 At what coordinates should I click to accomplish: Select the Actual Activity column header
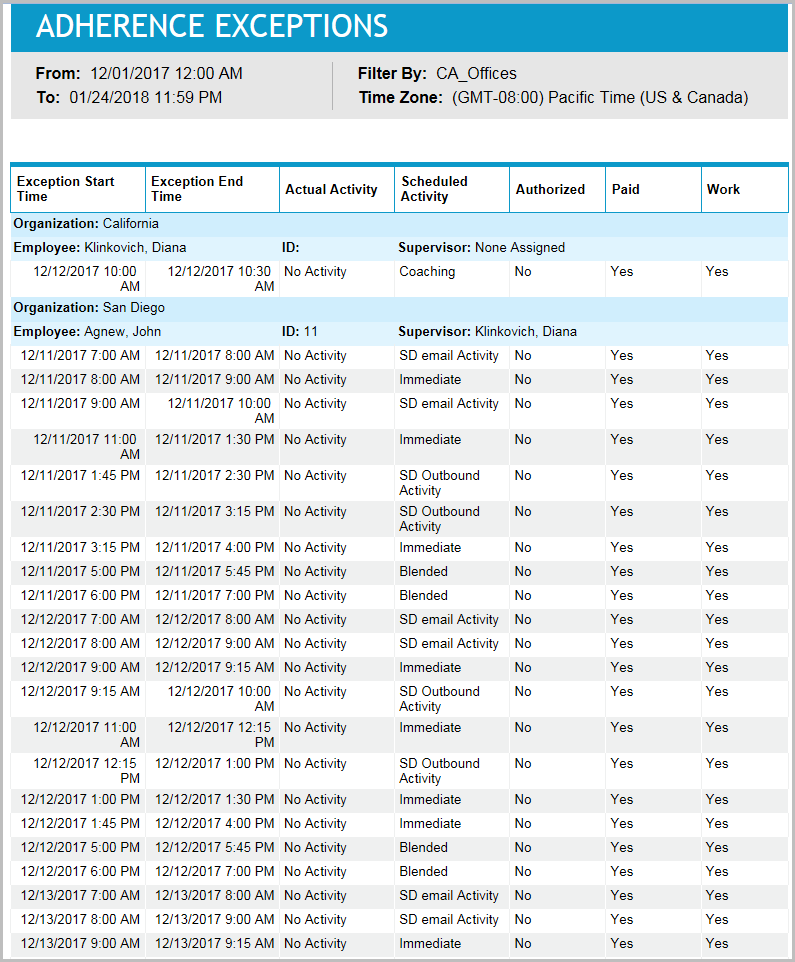click(x=331, y=189)
